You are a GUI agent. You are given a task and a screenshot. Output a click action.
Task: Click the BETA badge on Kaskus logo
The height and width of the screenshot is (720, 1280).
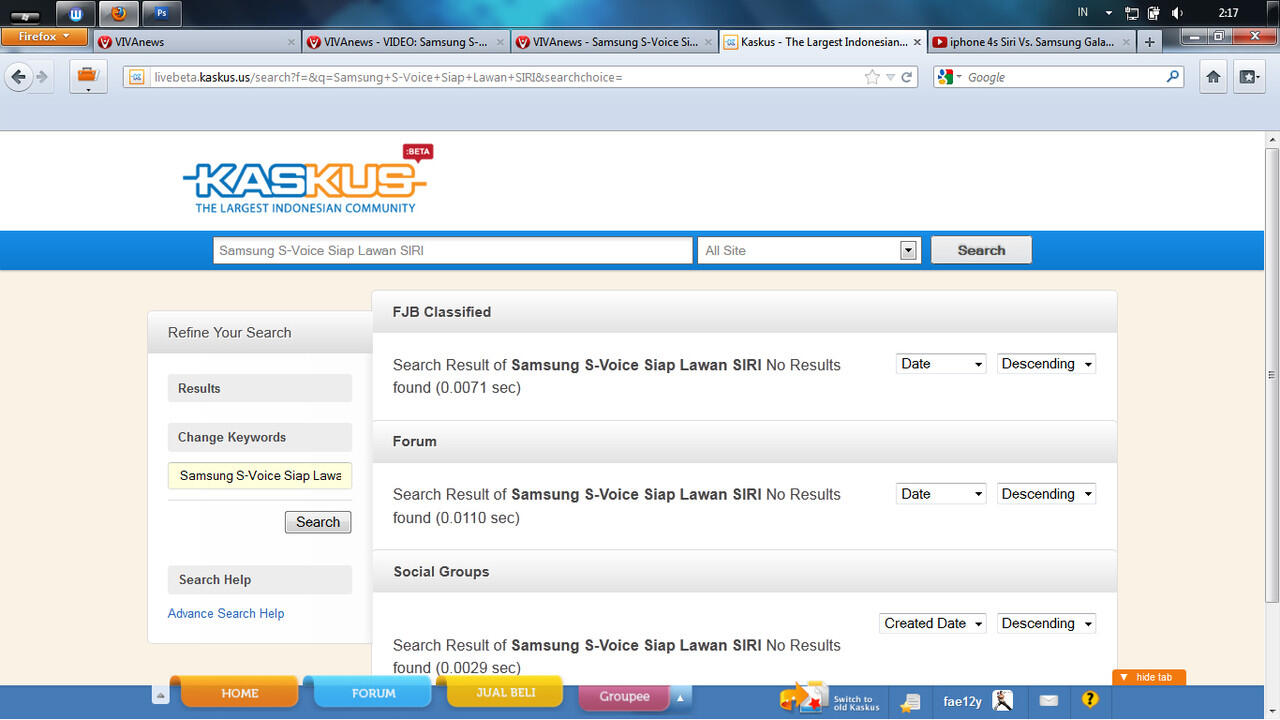coord(417,152)
